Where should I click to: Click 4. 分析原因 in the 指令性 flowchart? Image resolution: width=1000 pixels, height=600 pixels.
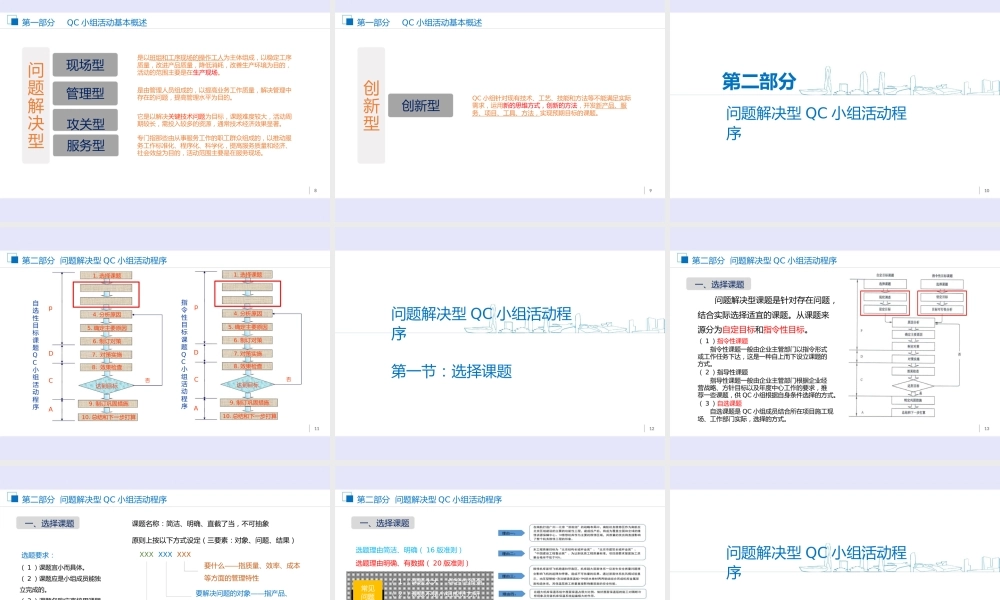coord(247,314)
